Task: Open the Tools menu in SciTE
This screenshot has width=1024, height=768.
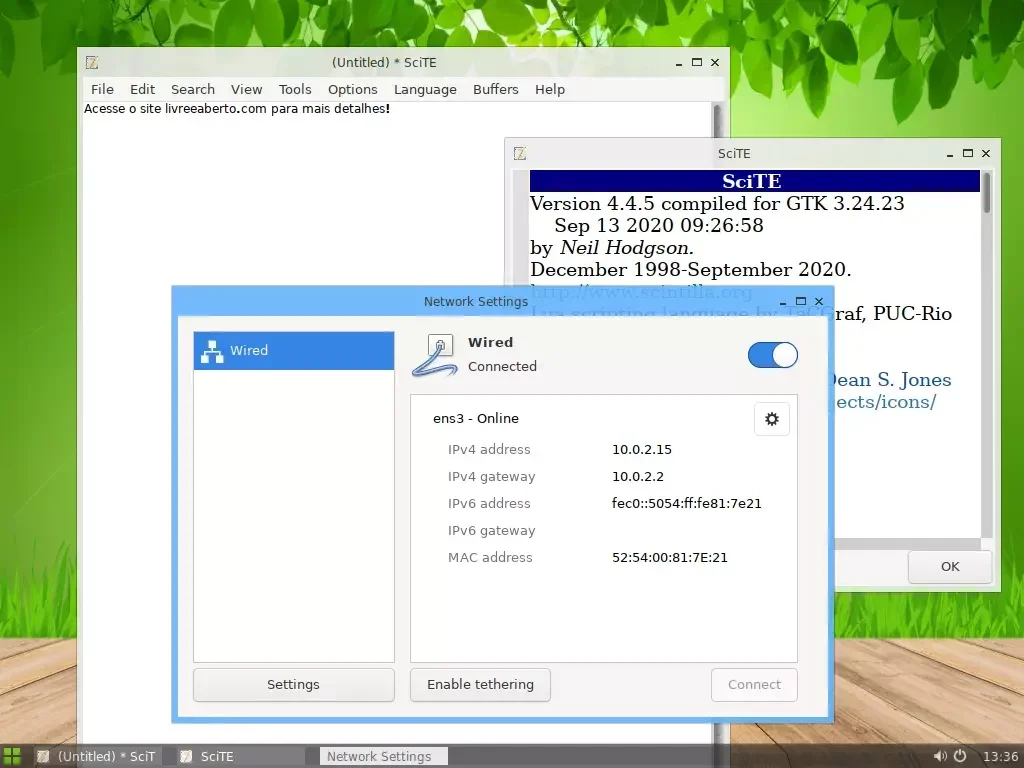Action: pyautogui.click(x=295, y=89)
